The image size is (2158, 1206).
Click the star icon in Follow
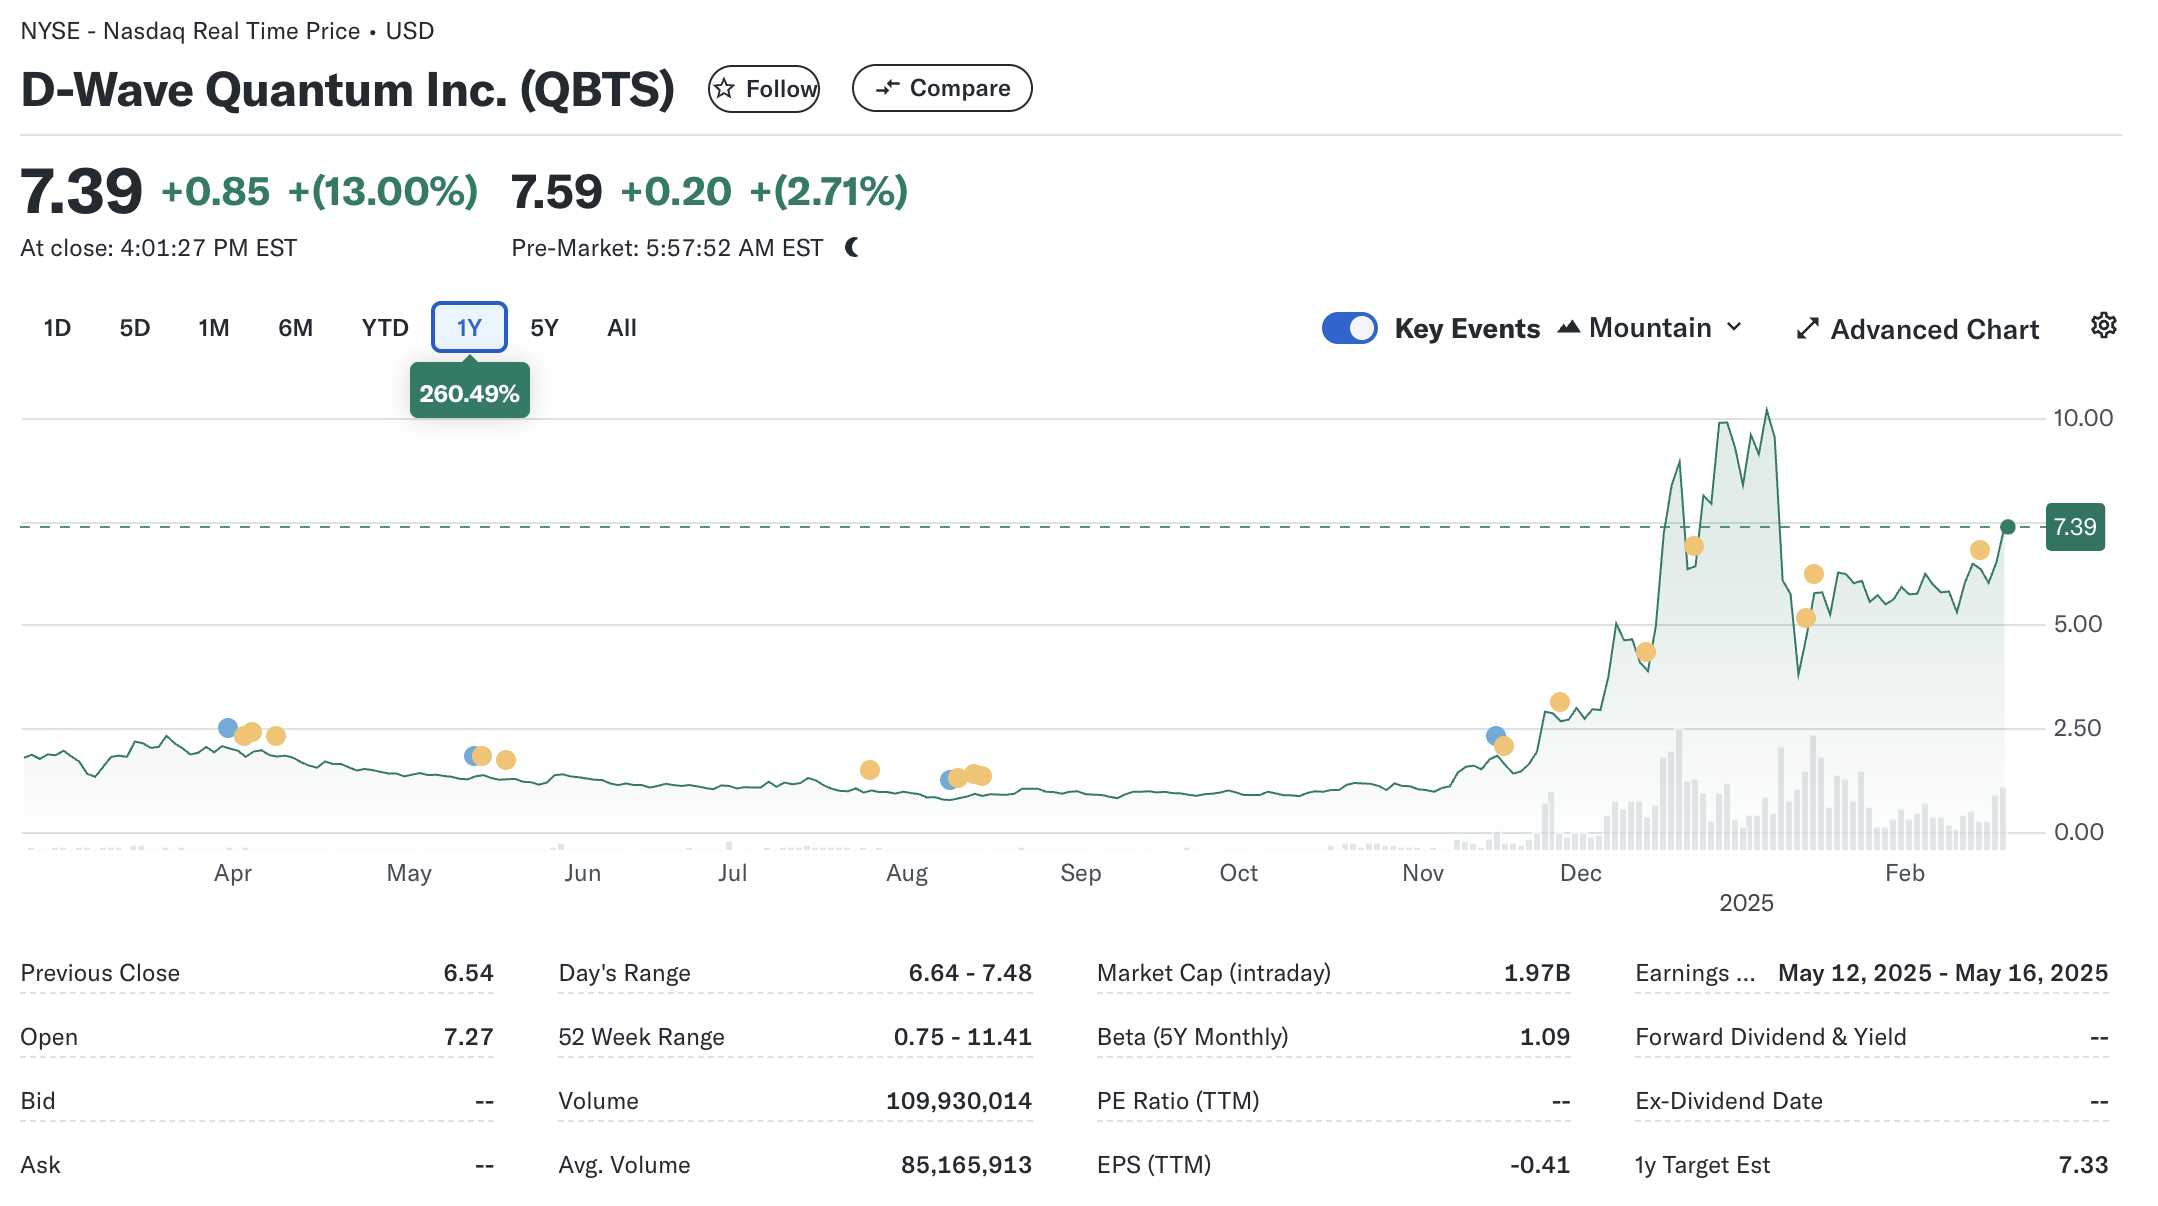tap(725, 89)
